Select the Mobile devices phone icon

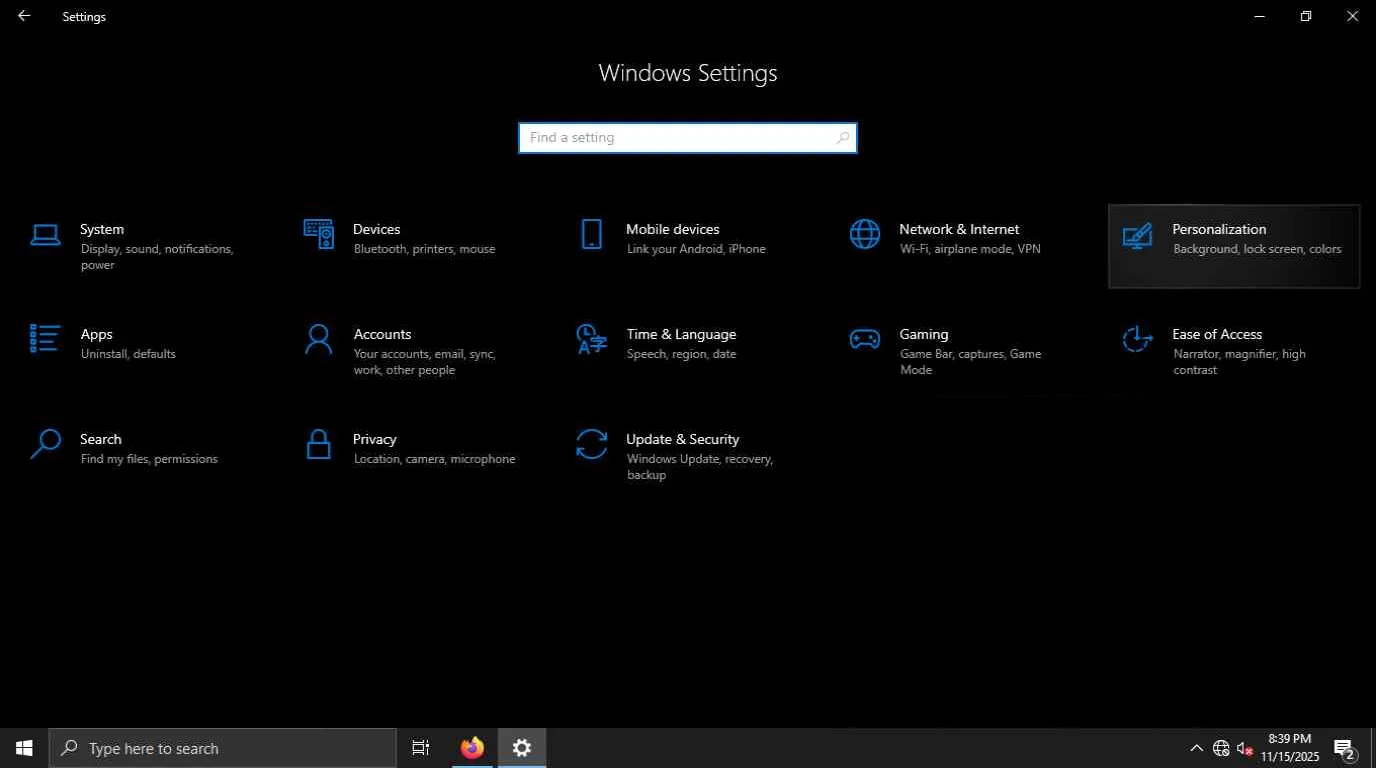591,234
